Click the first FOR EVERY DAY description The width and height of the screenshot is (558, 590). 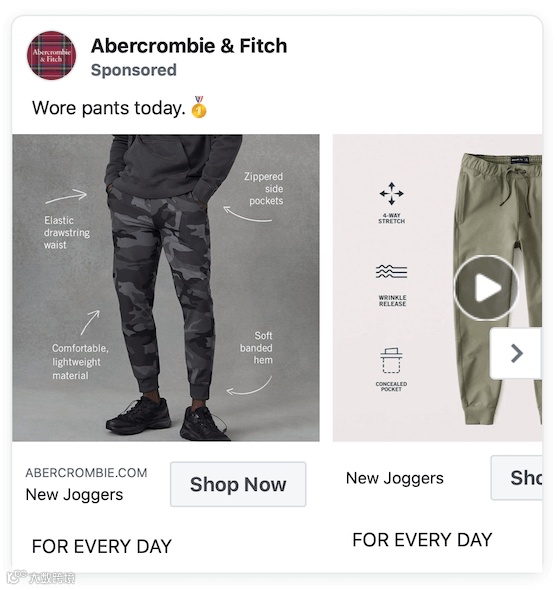(x=102, y=546)
